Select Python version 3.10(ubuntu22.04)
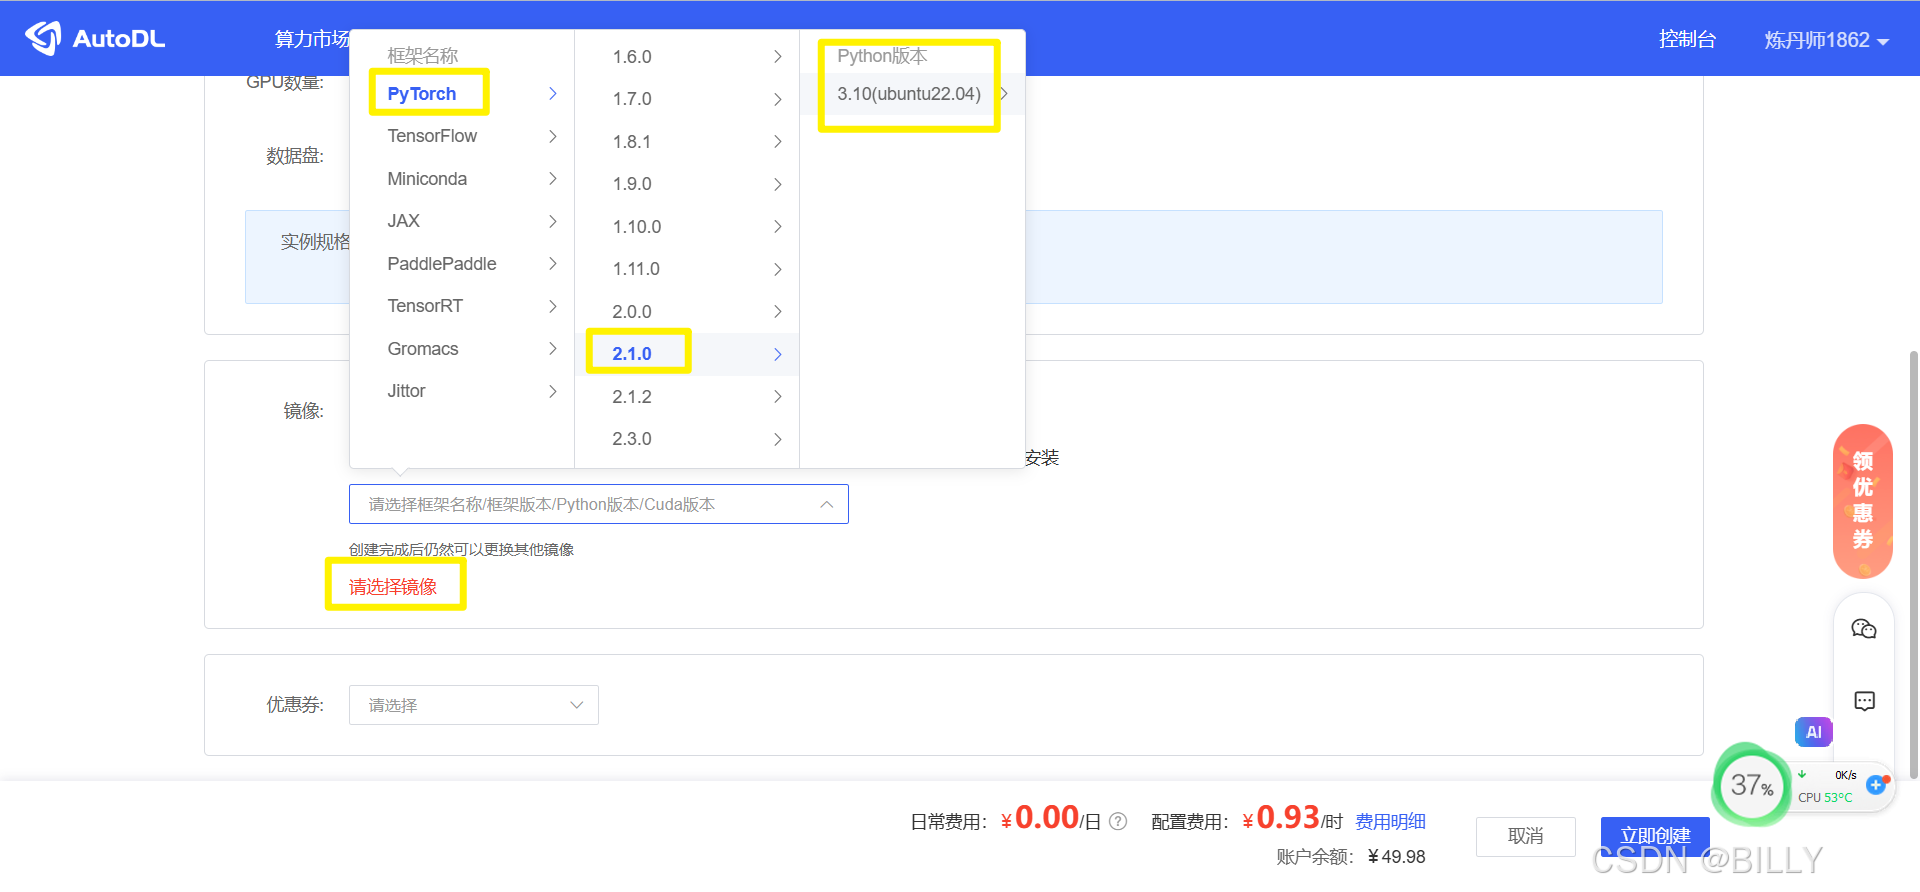 [912, 94]
